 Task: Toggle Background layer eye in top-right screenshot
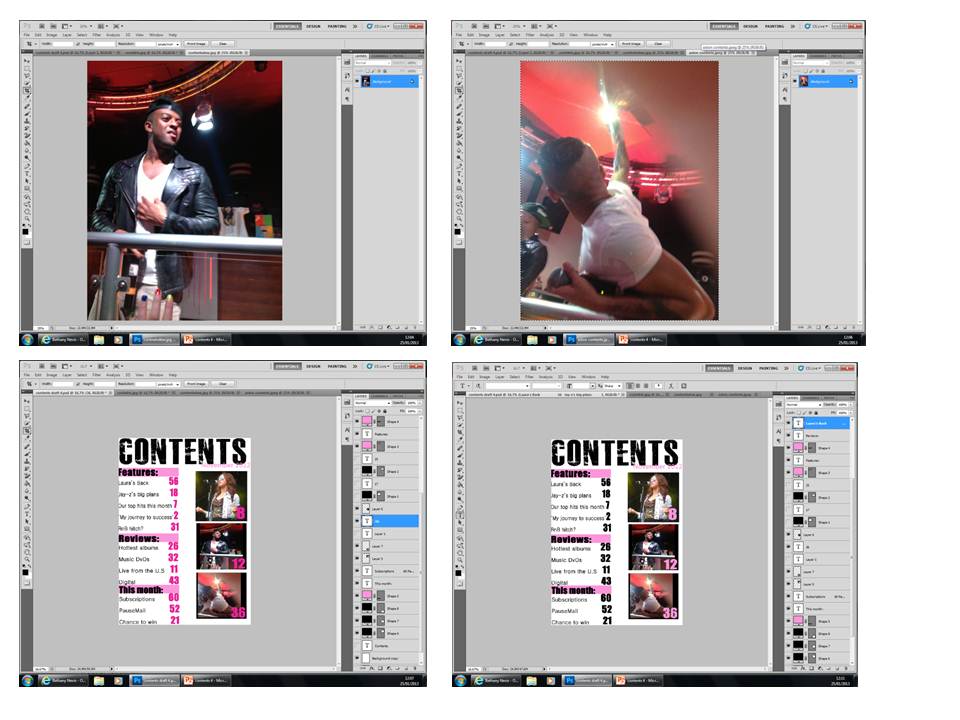794,81
